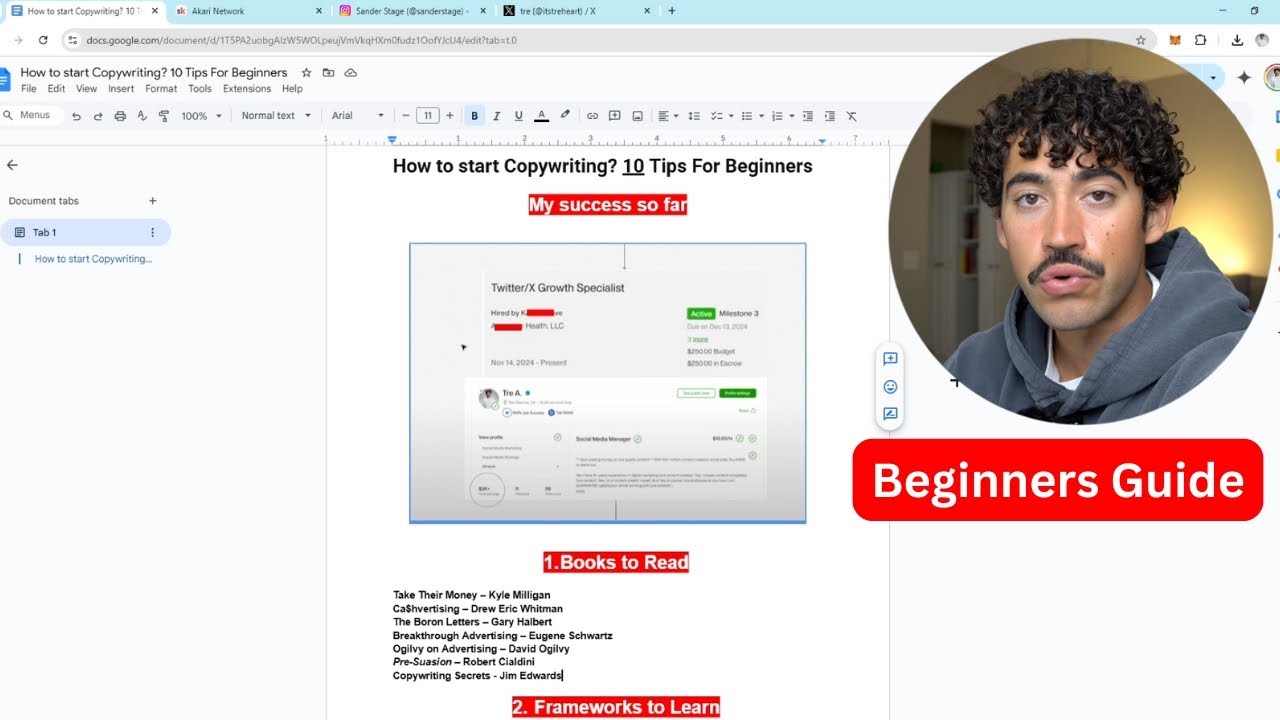Toggle italic formatting

(497, 116)
